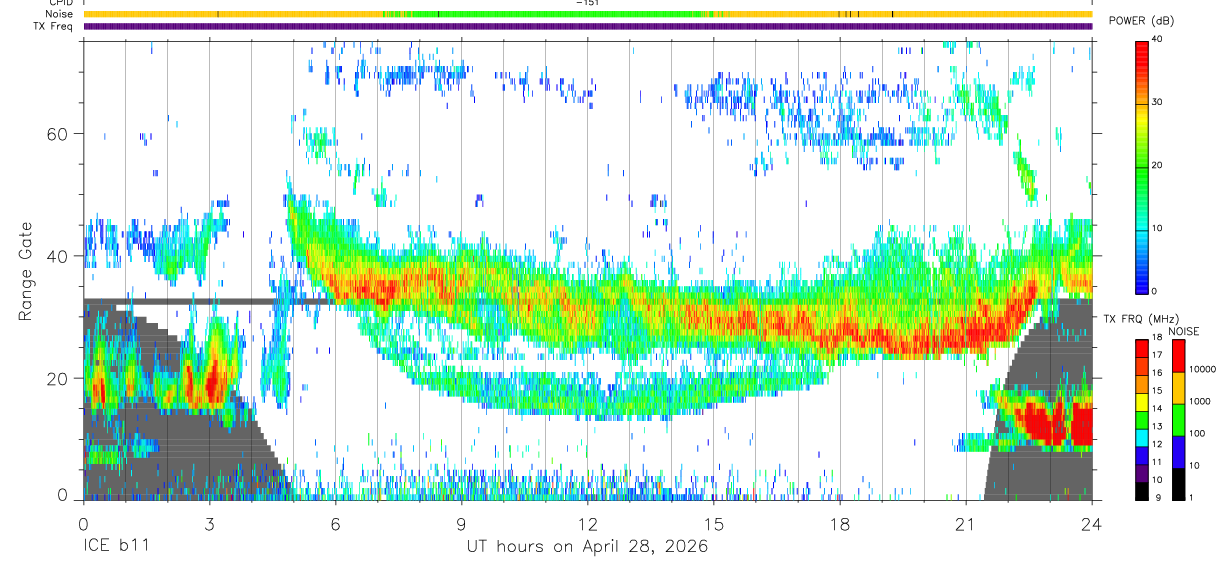Click the '40' label on the POWER scale

[x=1158, y=39]
